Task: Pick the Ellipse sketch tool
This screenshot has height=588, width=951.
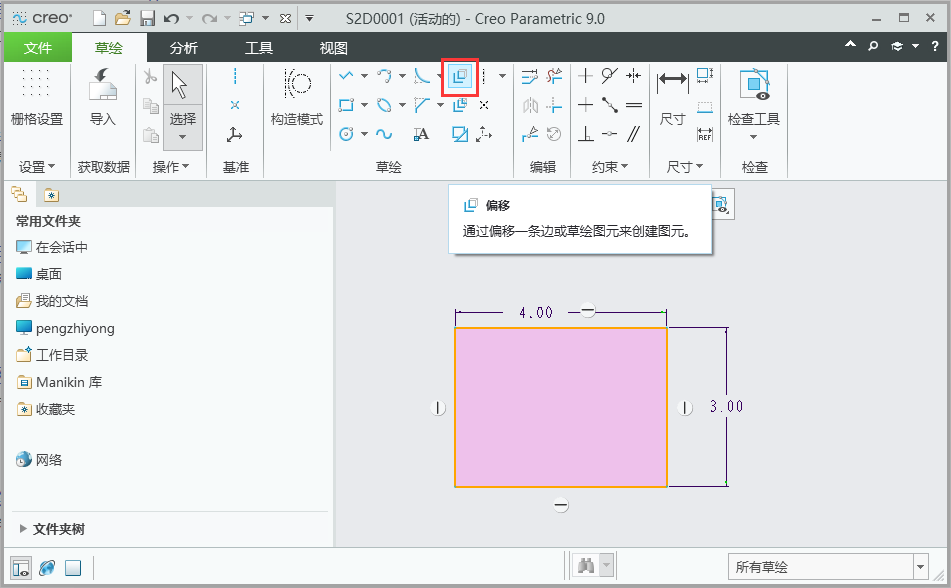Action: (x=384, y=105)
